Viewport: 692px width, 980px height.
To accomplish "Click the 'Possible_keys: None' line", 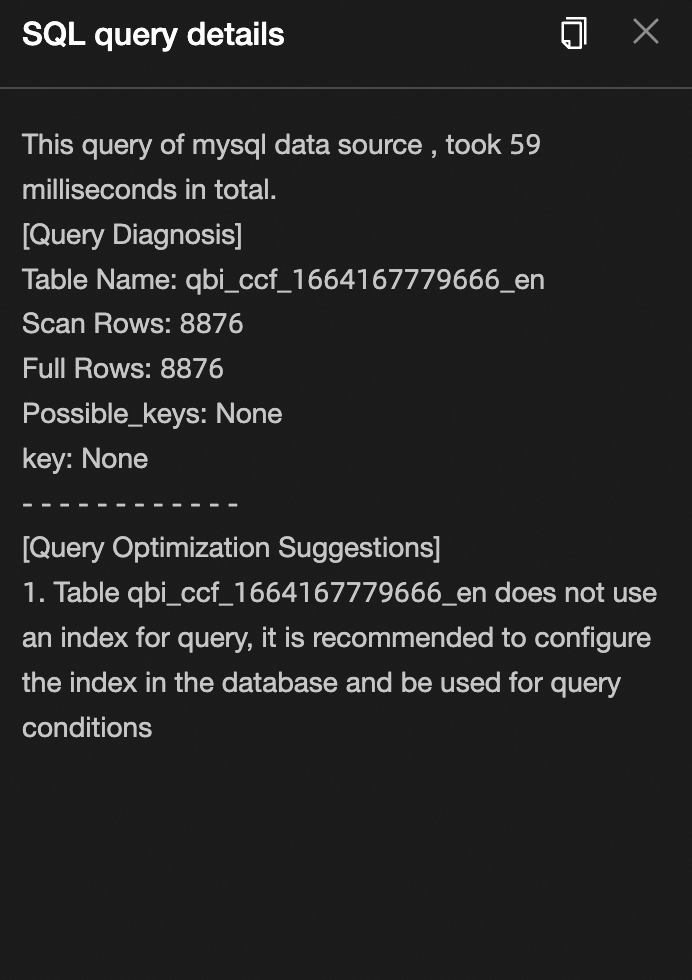I will (x=152, y=414).
